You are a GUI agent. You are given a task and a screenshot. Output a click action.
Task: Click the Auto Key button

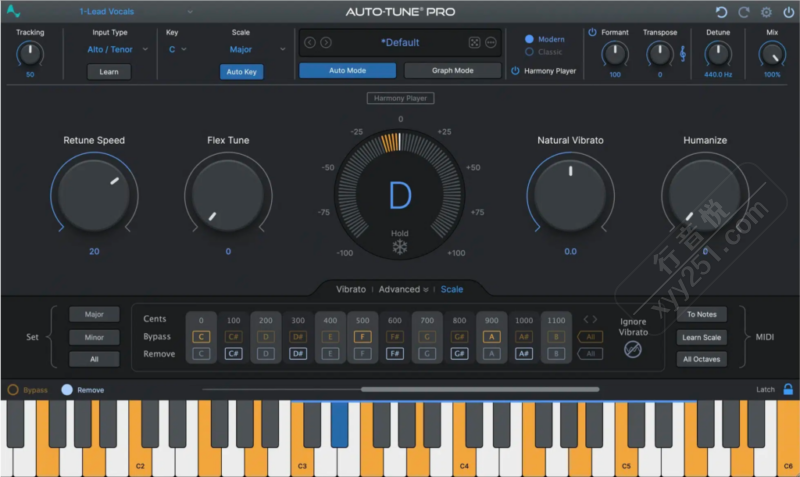(241, 71)
